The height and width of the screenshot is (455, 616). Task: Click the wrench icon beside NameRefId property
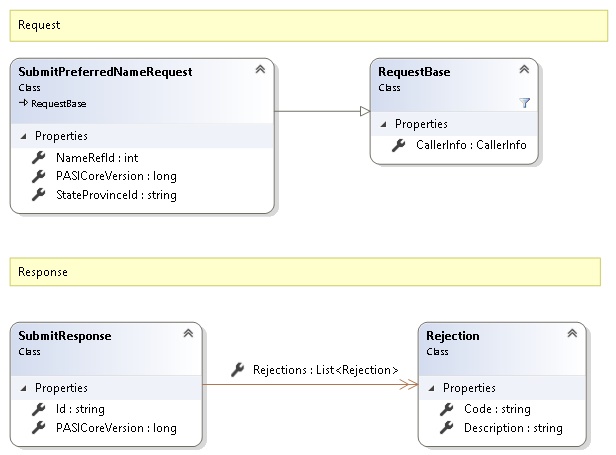tap(40, 157)
